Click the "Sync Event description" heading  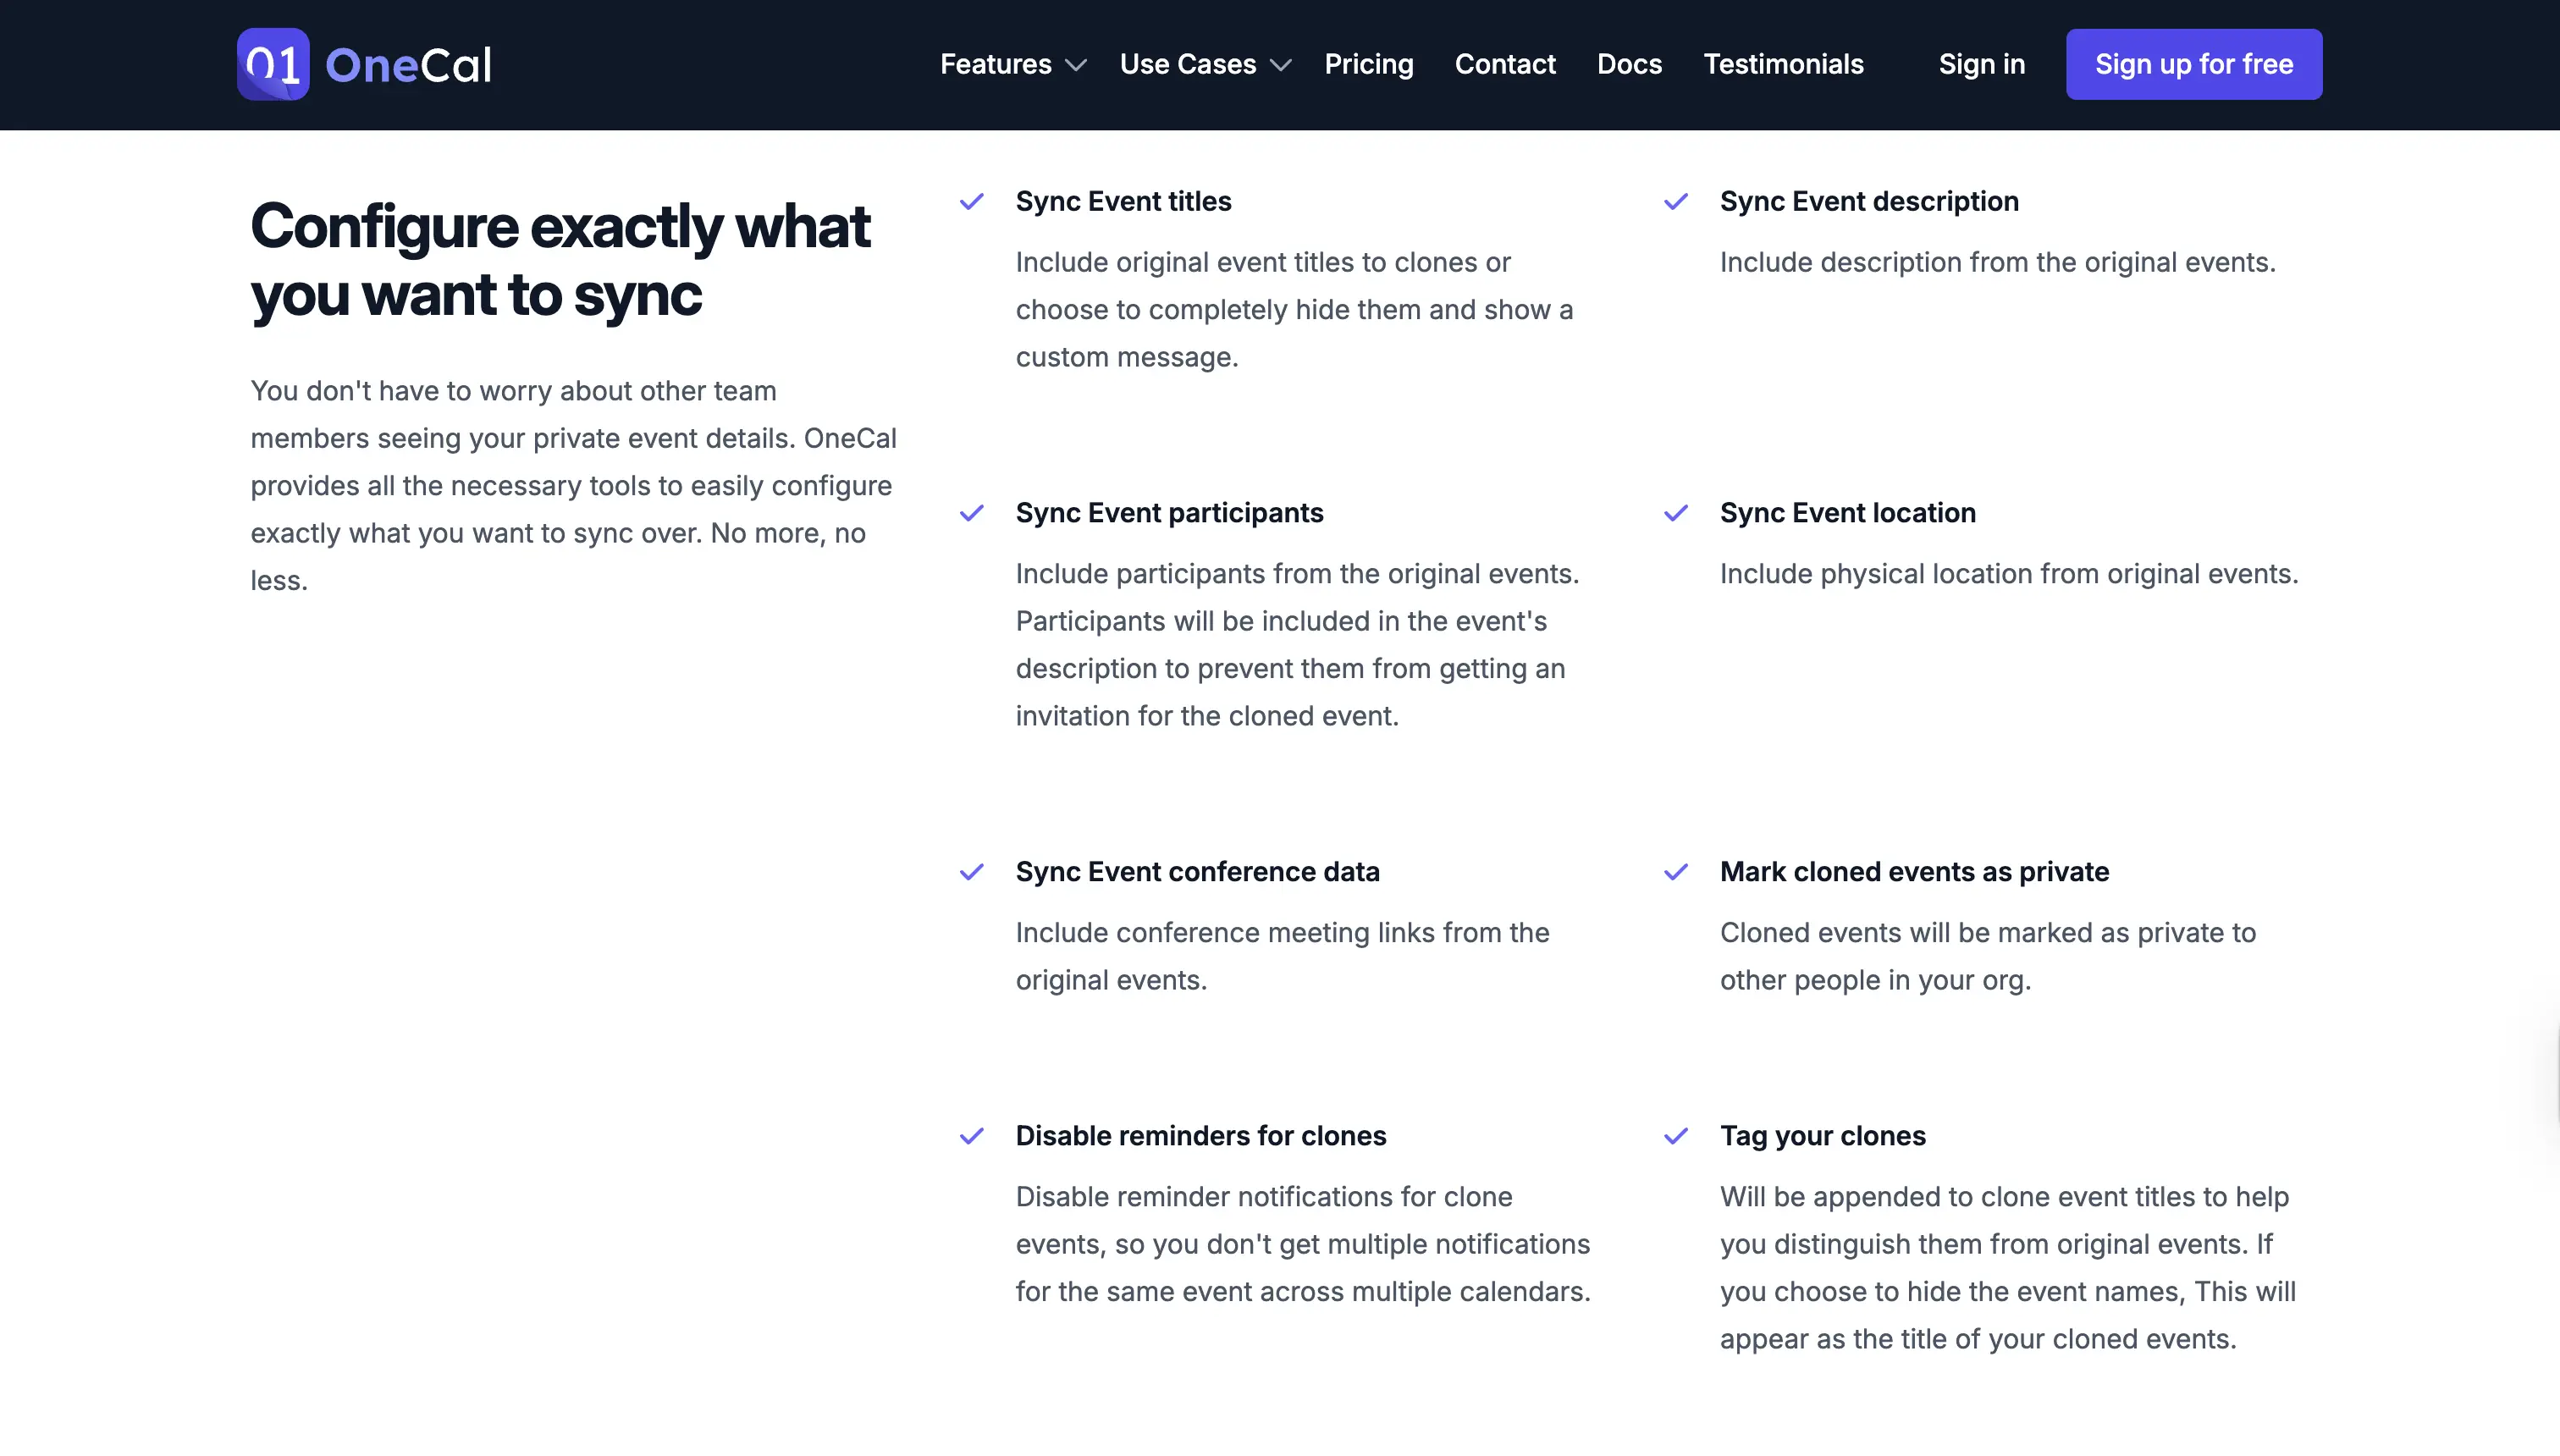click(x=1869, y=201)
